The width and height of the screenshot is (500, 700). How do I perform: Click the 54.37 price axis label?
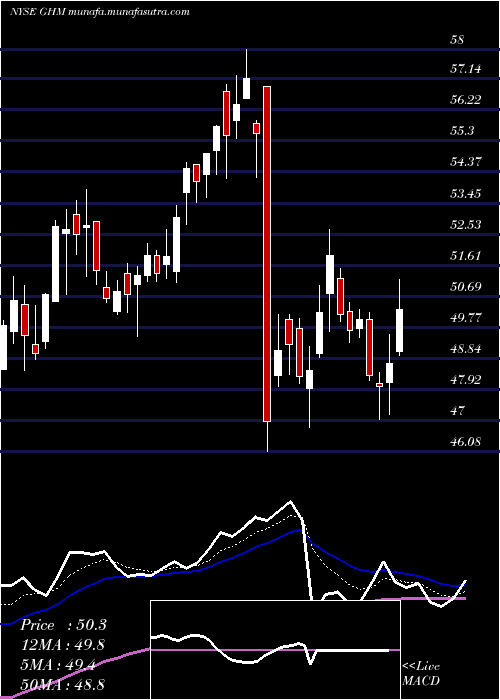466,162
